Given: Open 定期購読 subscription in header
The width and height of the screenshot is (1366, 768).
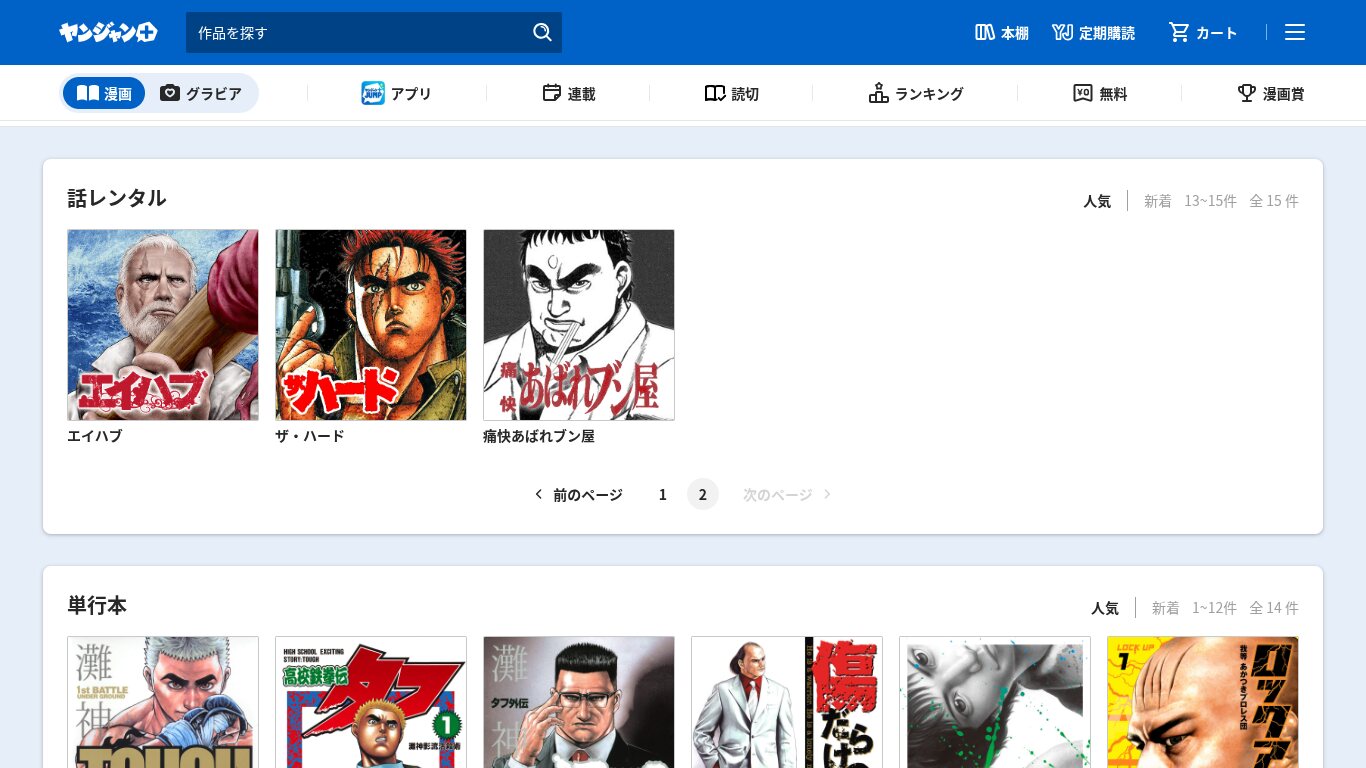Looking at the screenshot, I should tap(1093, 33).
